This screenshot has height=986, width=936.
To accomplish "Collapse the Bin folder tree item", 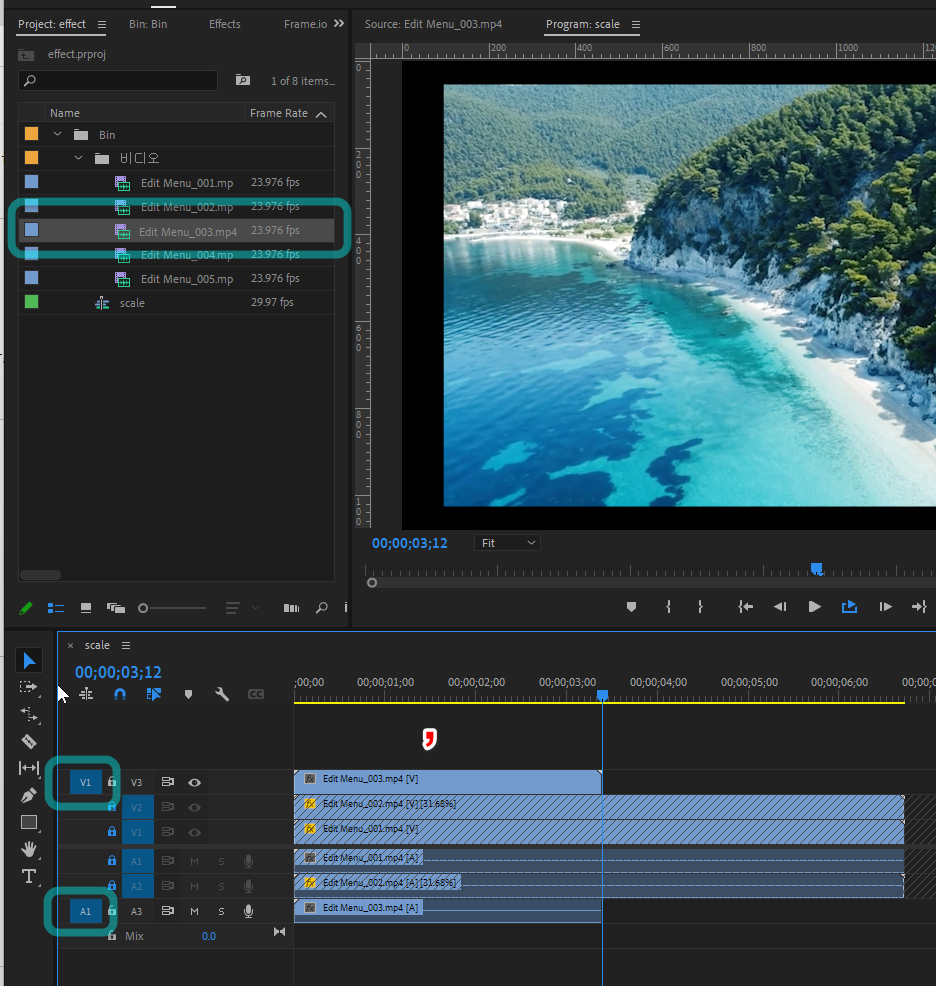I will point(58,134).
